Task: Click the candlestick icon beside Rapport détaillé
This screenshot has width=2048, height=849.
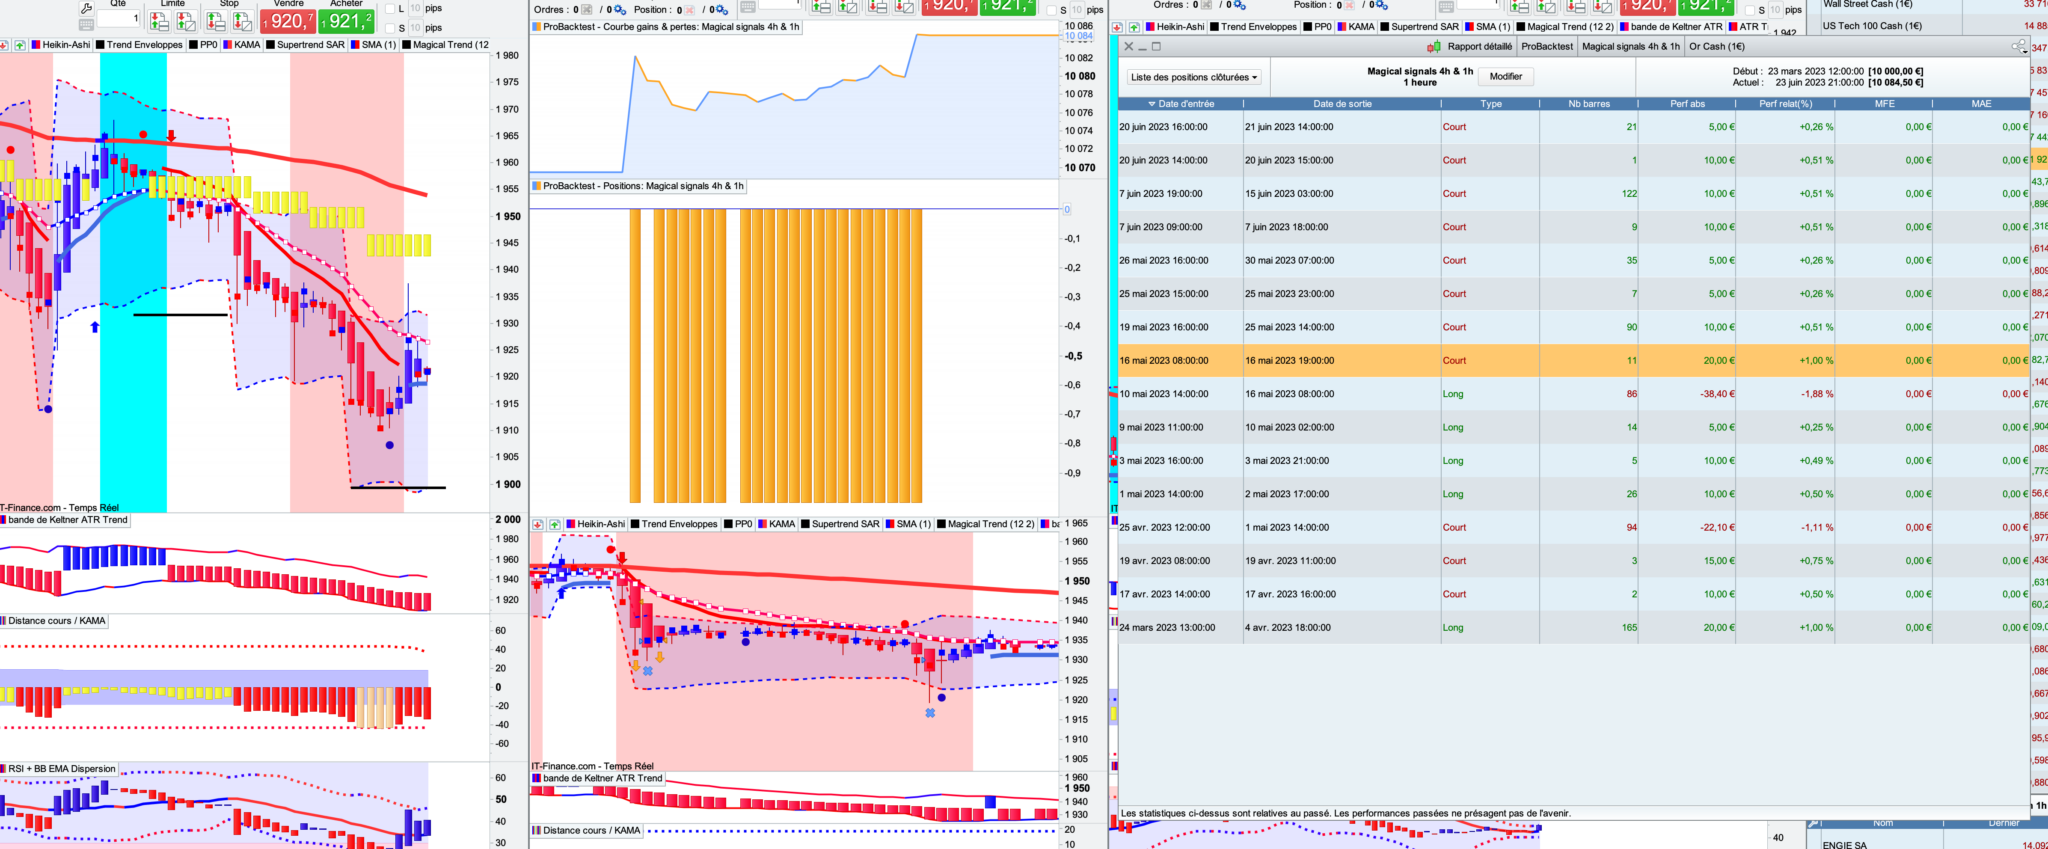Action: [1434, 47]
